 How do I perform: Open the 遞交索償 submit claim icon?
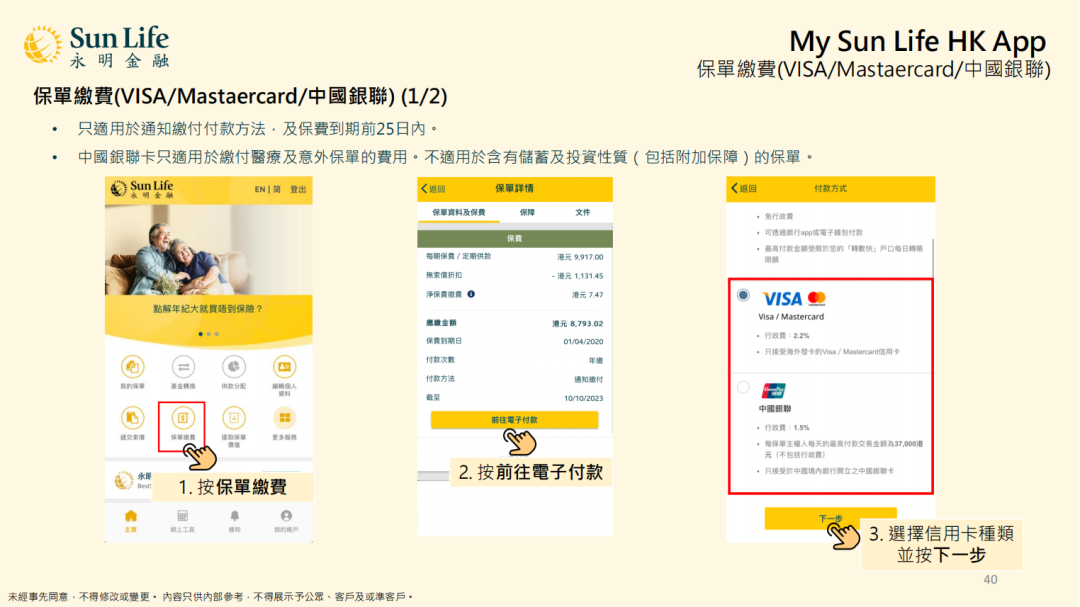pyautogui.click(x=132, y=418)
